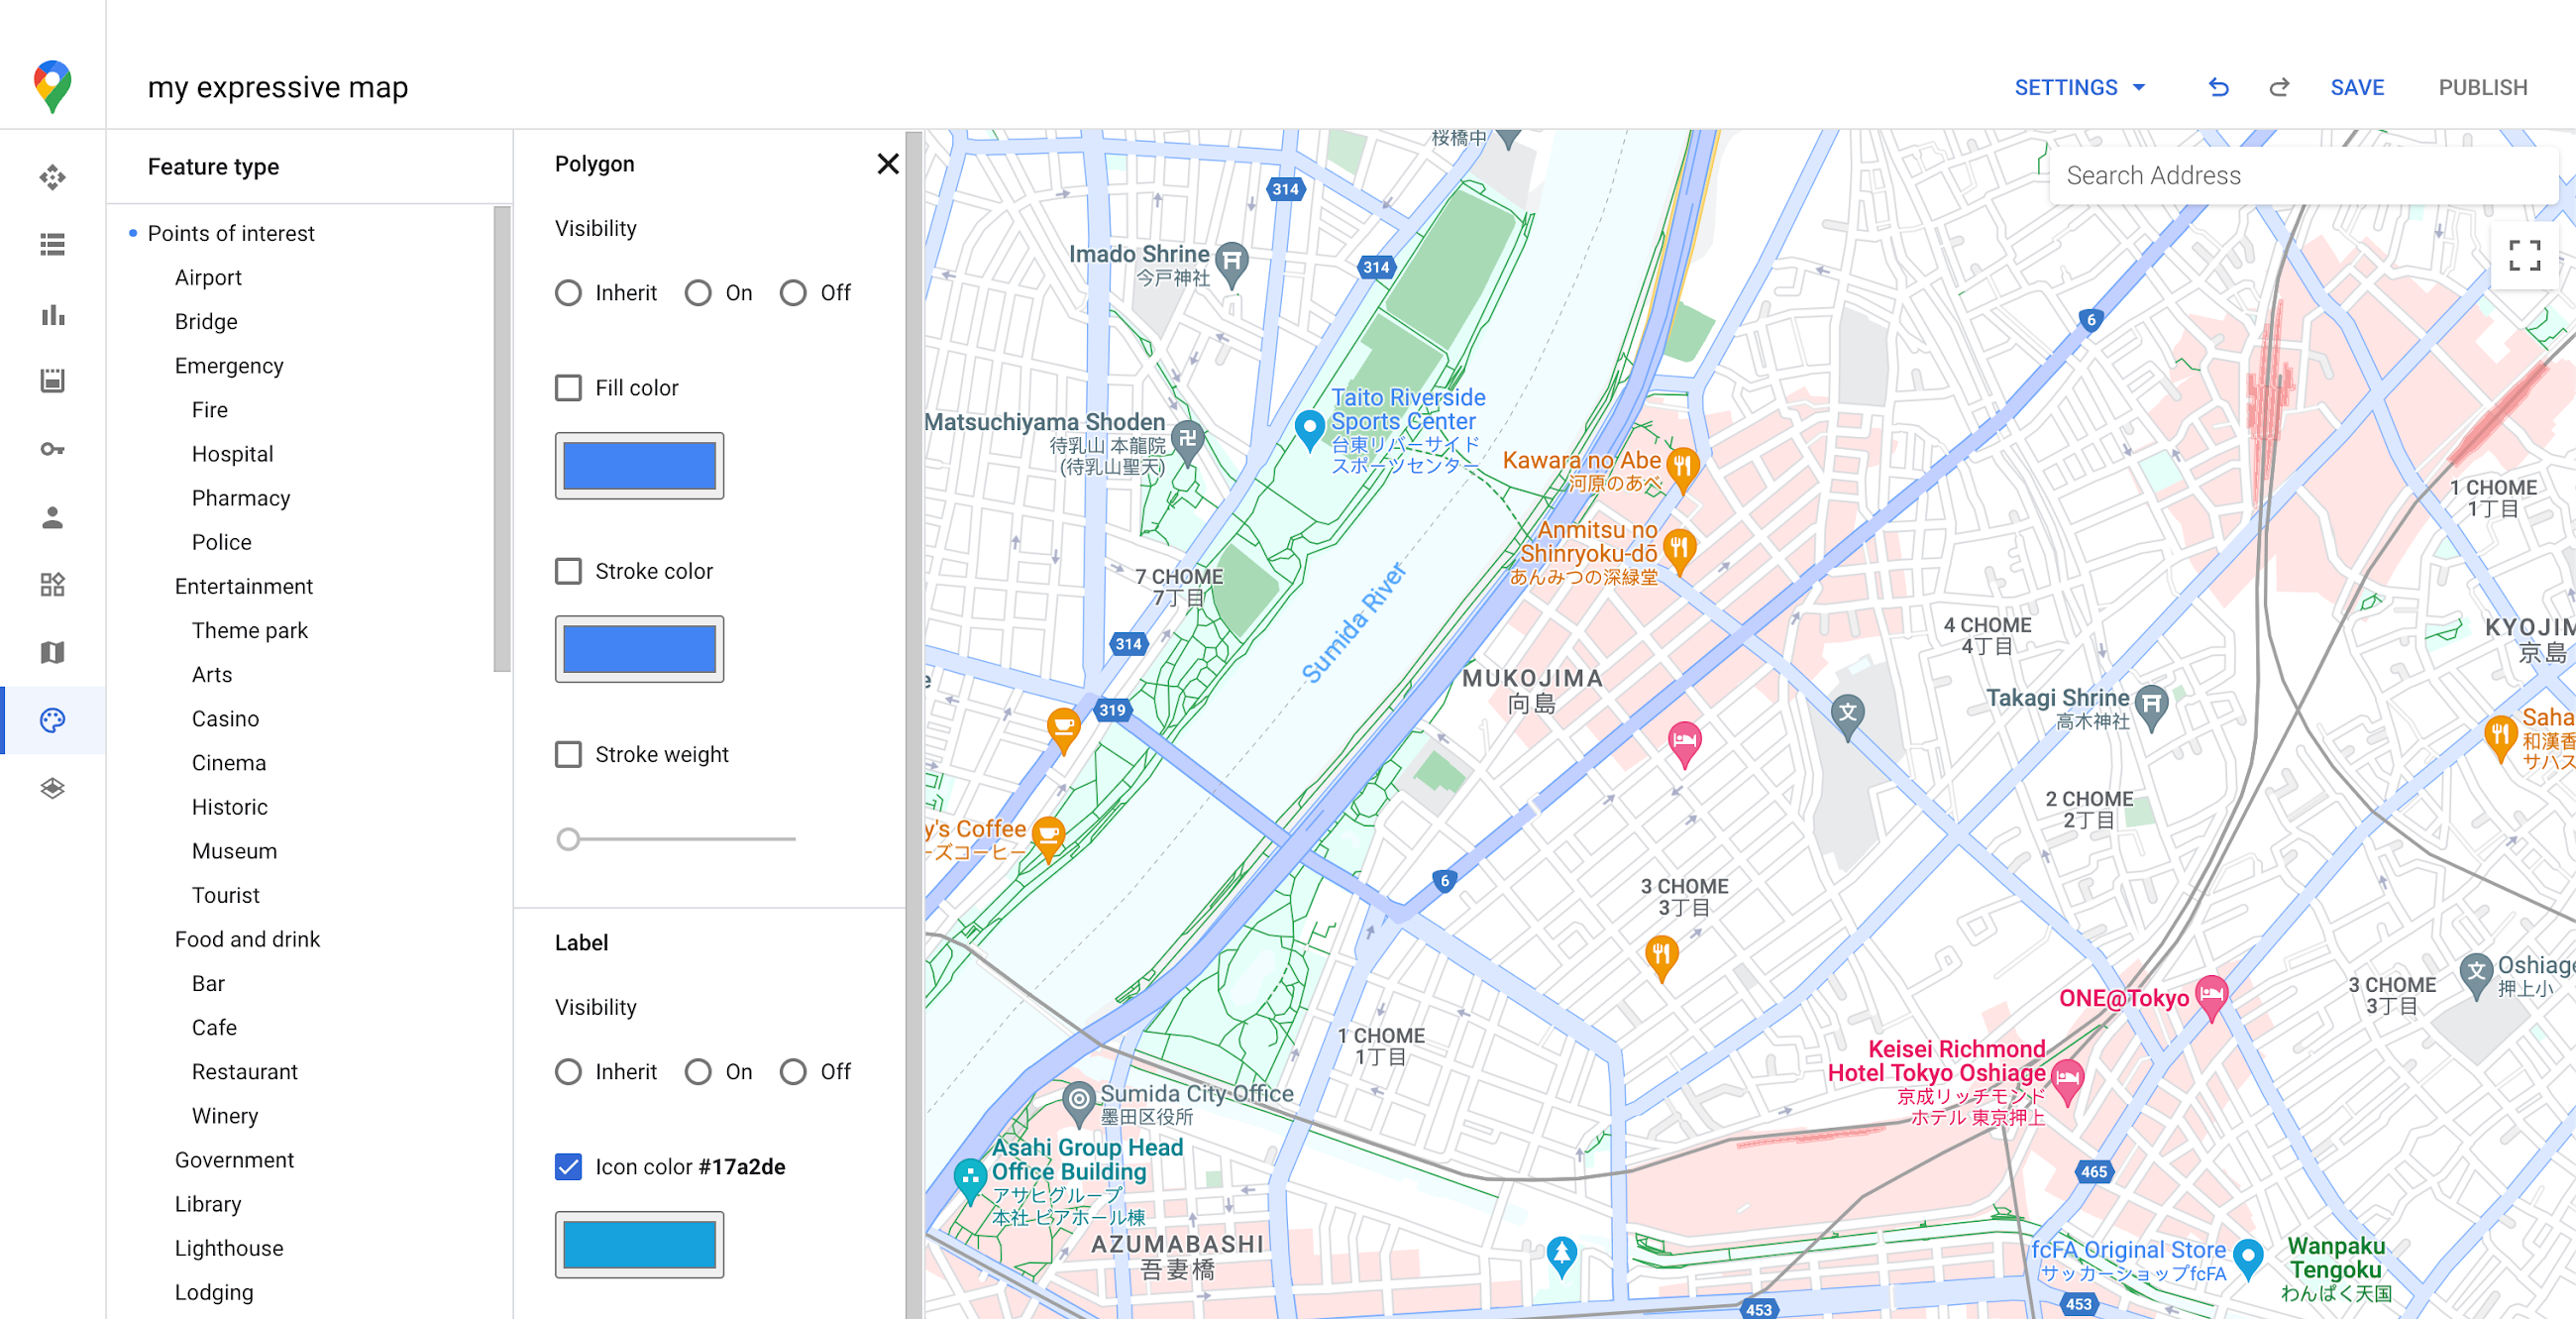The height and width of the screenshot is (1319, 2576).
Task: Check the Stroke weight option
Action: [568, 754]
